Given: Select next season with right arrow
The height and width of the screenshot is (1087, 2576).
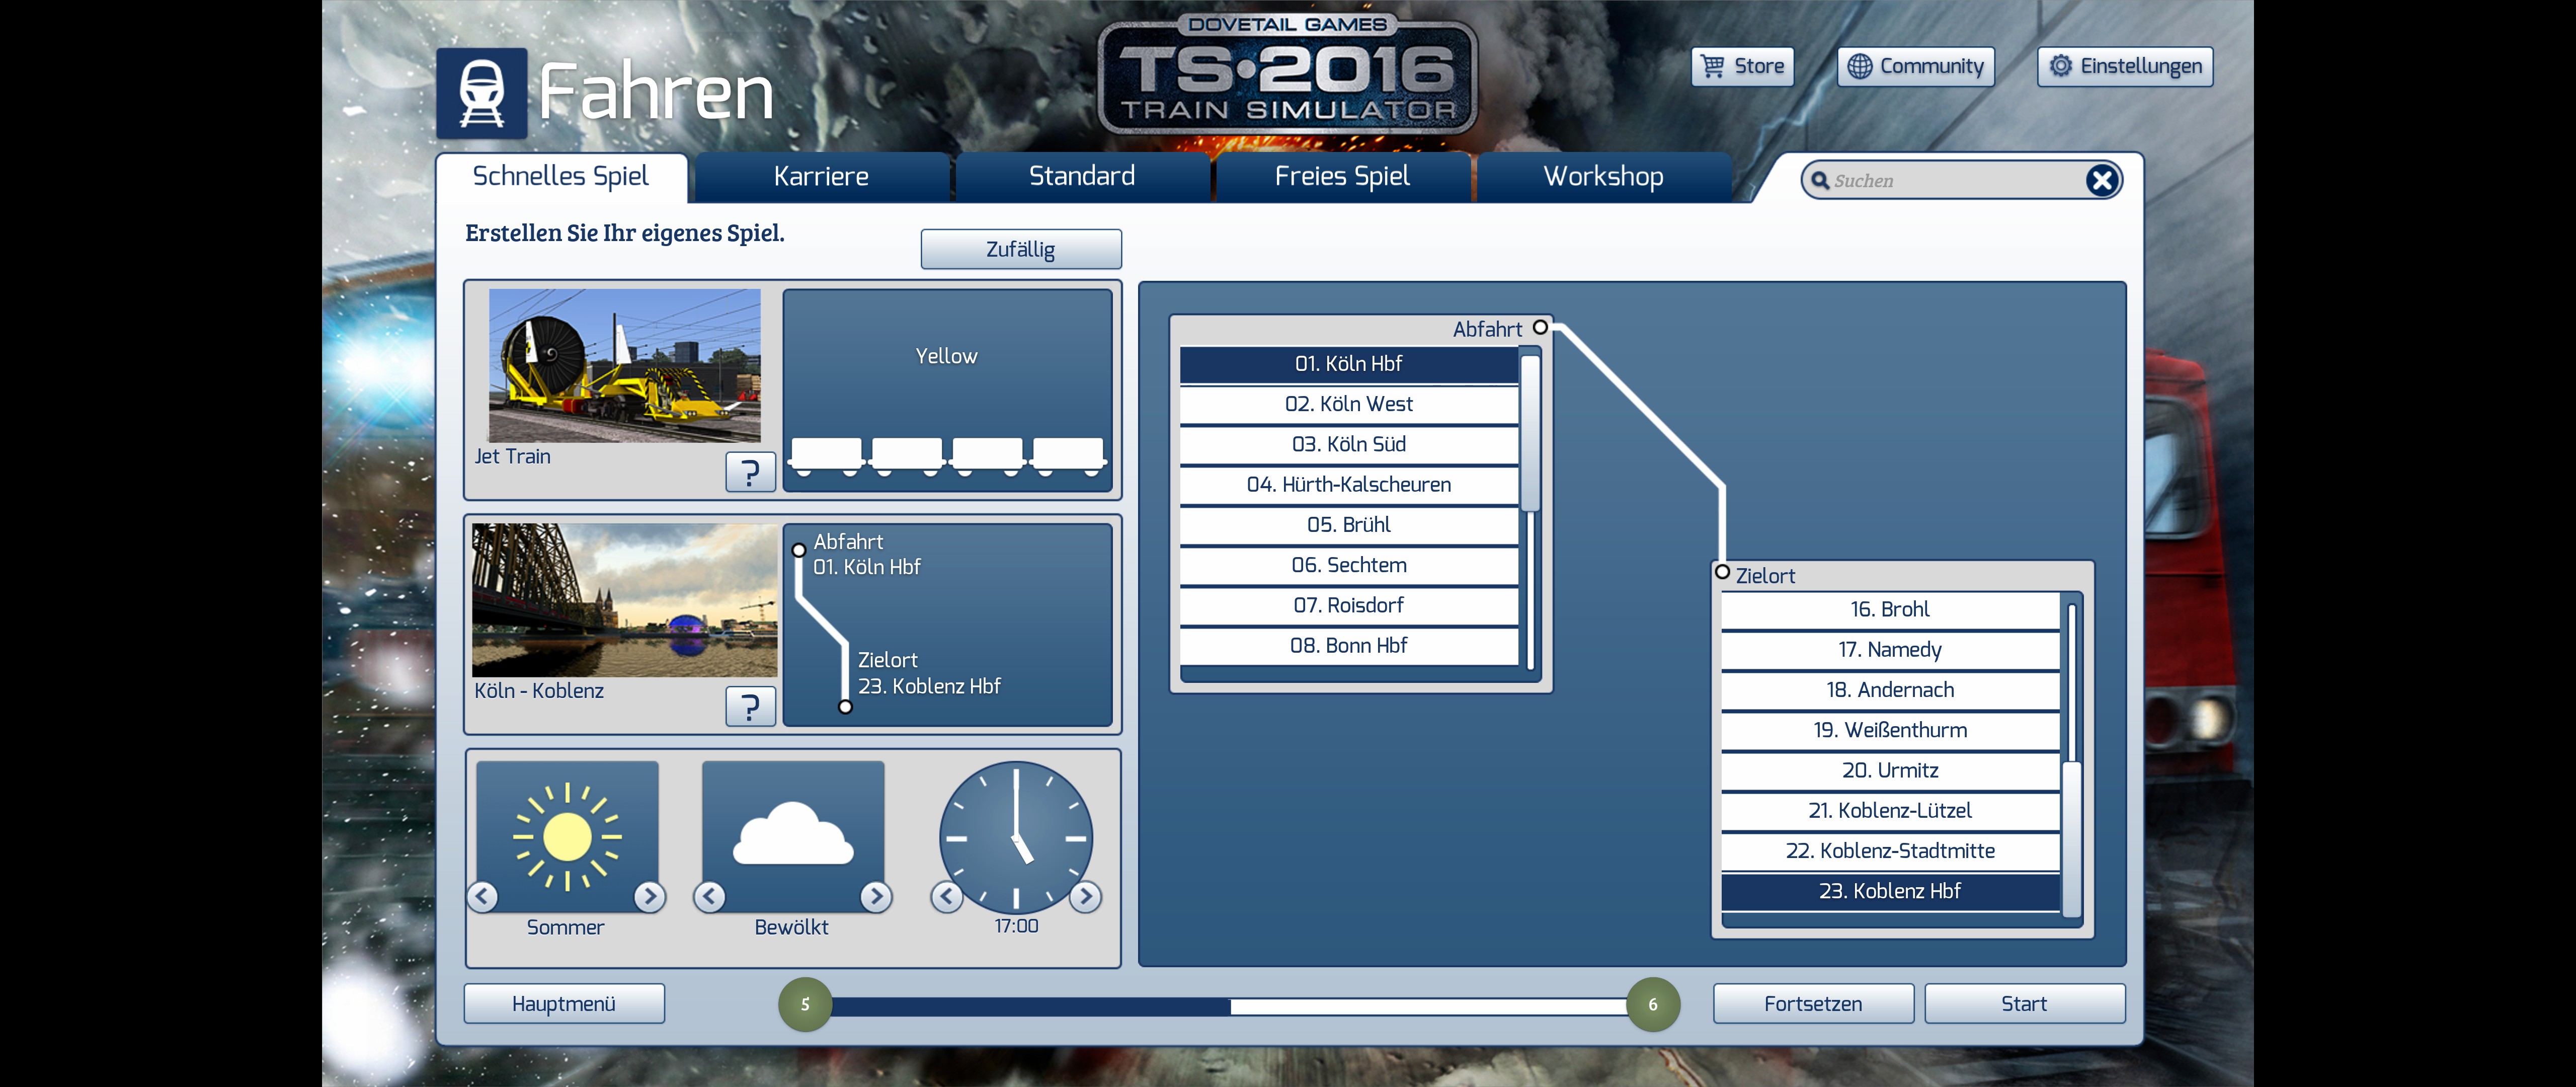Looking at the screenshot, I should tap(649, 896).
